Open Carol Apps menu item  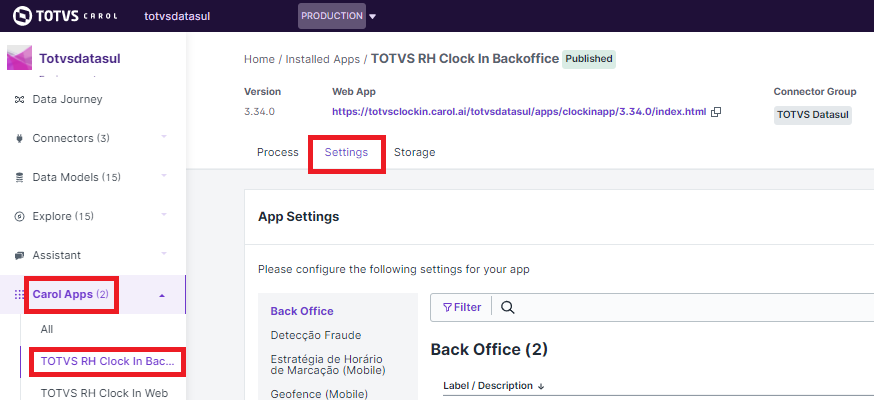(x=71, y=294)
